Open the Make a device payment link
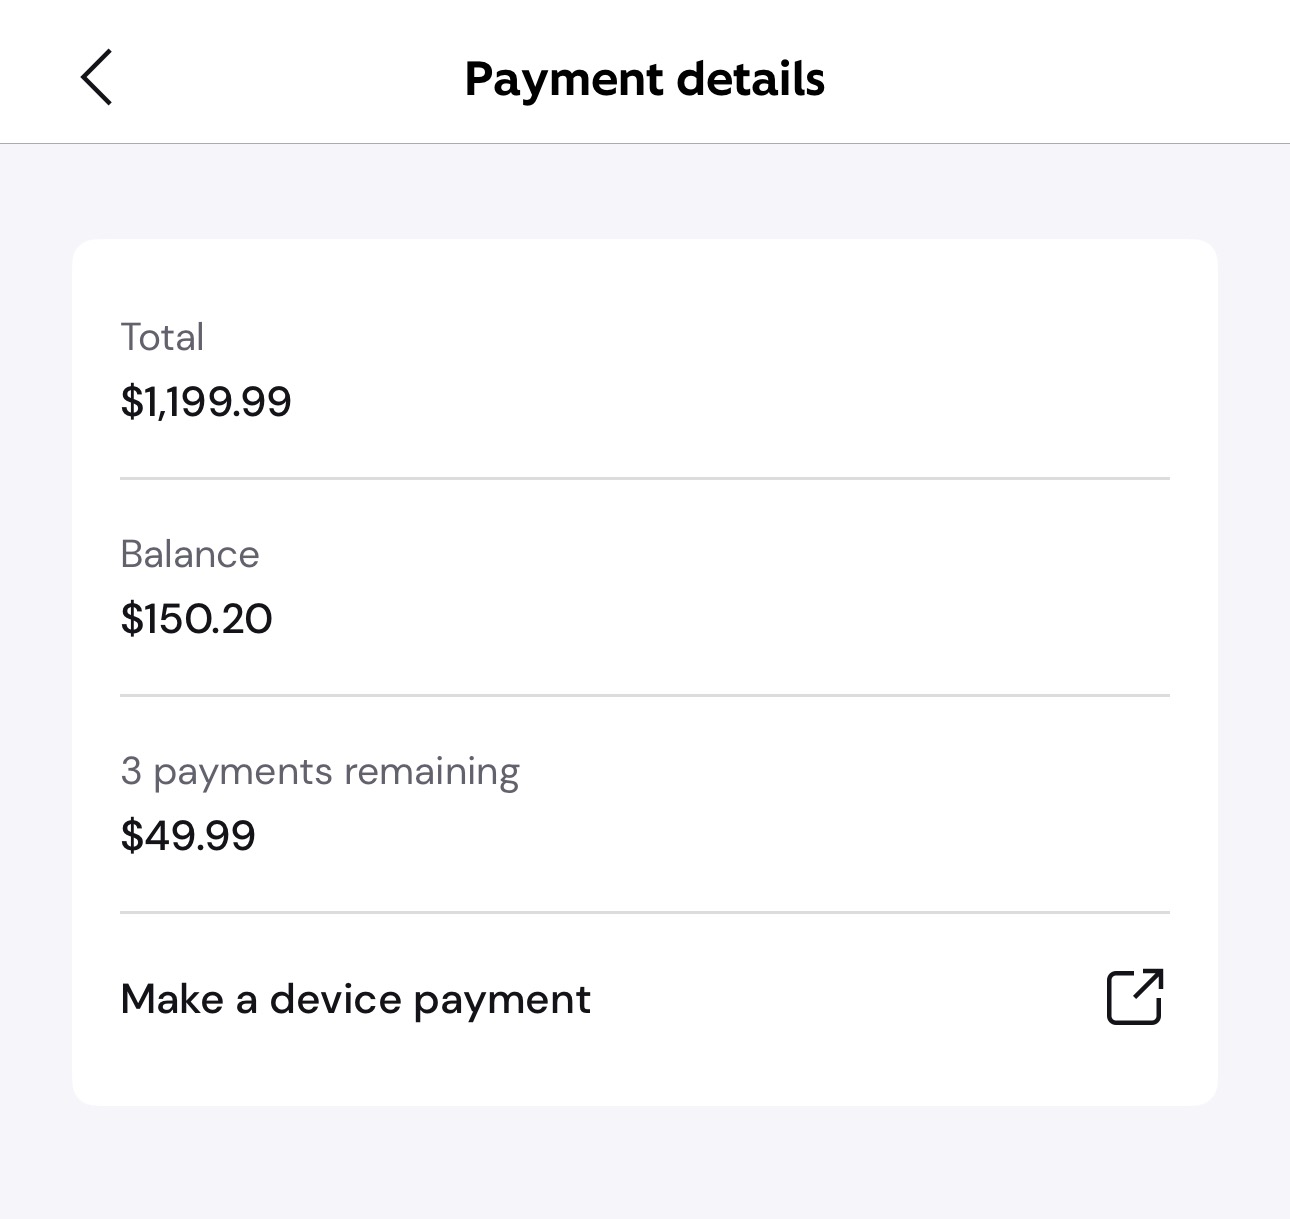 (x=355, y=999)
